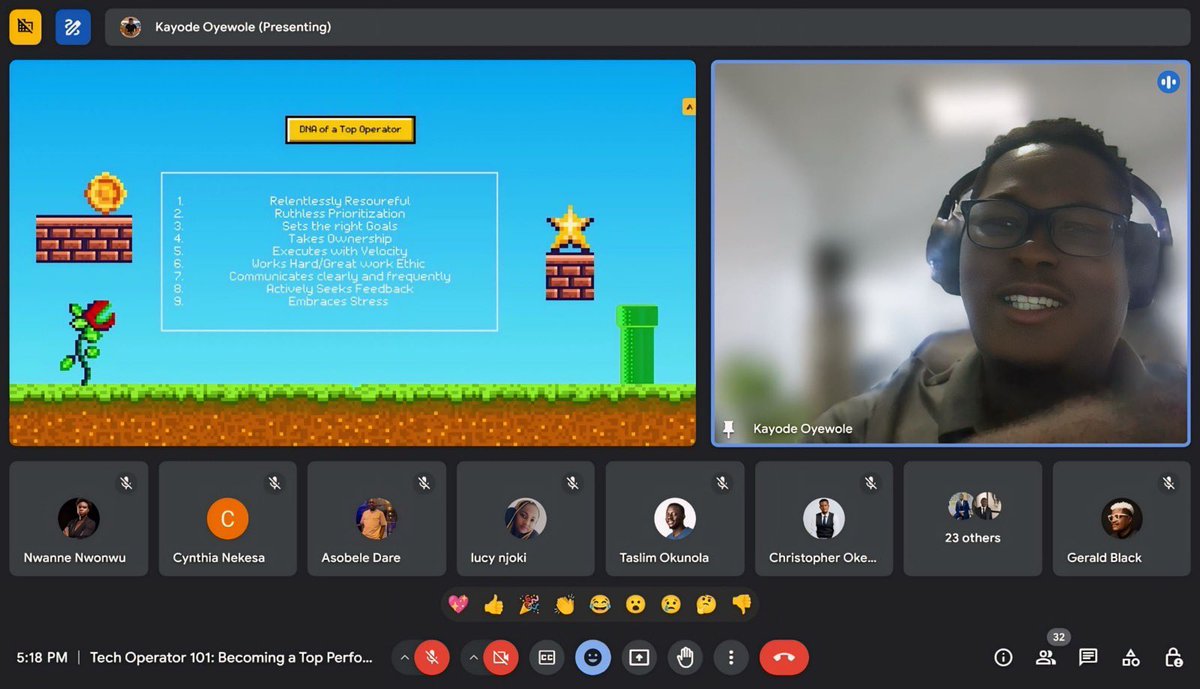This screenshot has width=1200, height=689.
Task: Open more options three-dot menu
Action: (731, 657)
